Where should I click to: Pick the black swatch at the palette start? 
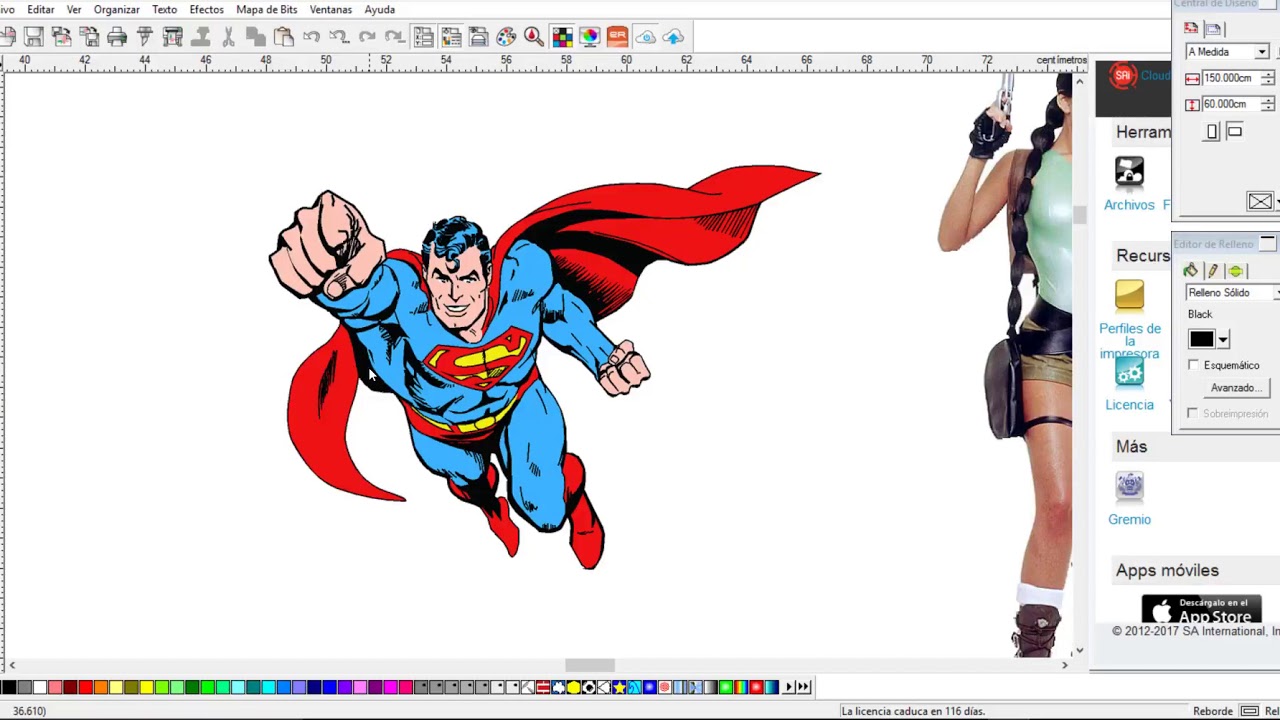pyautogui.click(x=9, y=687)
